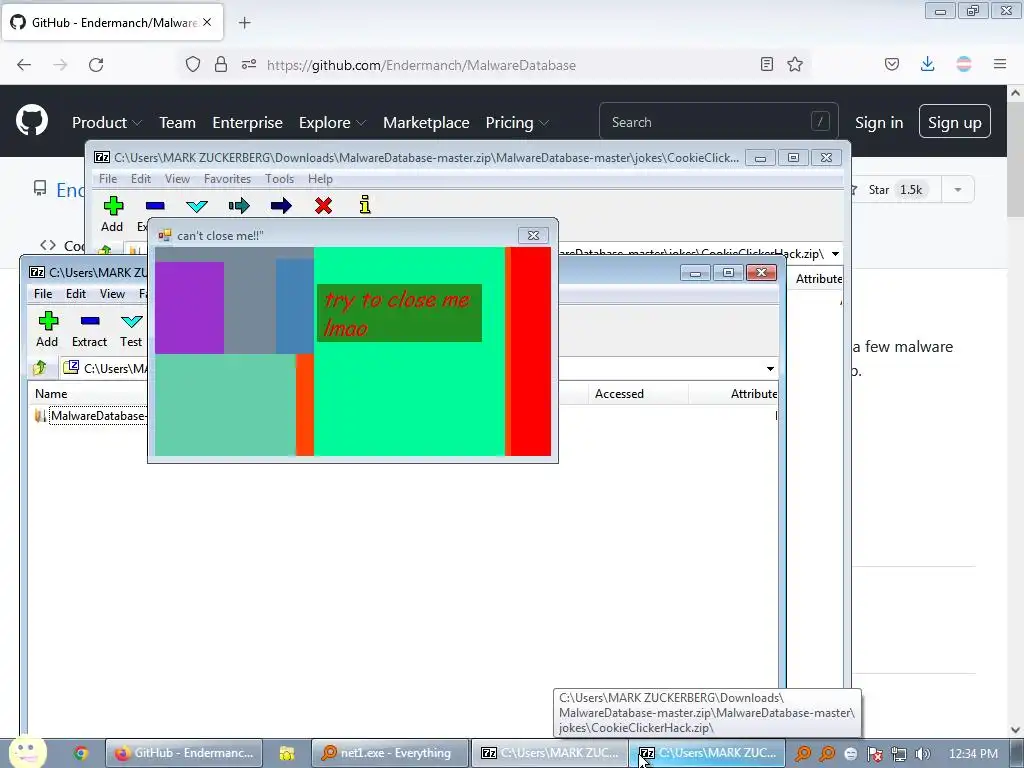Open the dropdown arrow next to the Star button

coord(957,189)
